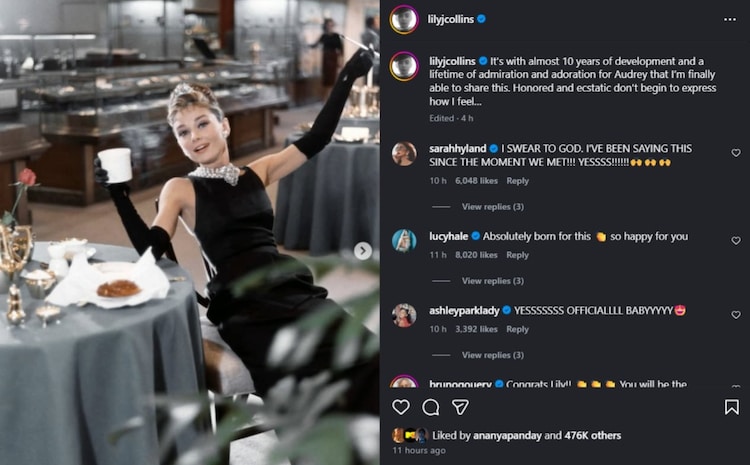This screenshot has height=465, width=750.
Task: Open the Audrey-style post photo
Action: (x=190, y=232)
